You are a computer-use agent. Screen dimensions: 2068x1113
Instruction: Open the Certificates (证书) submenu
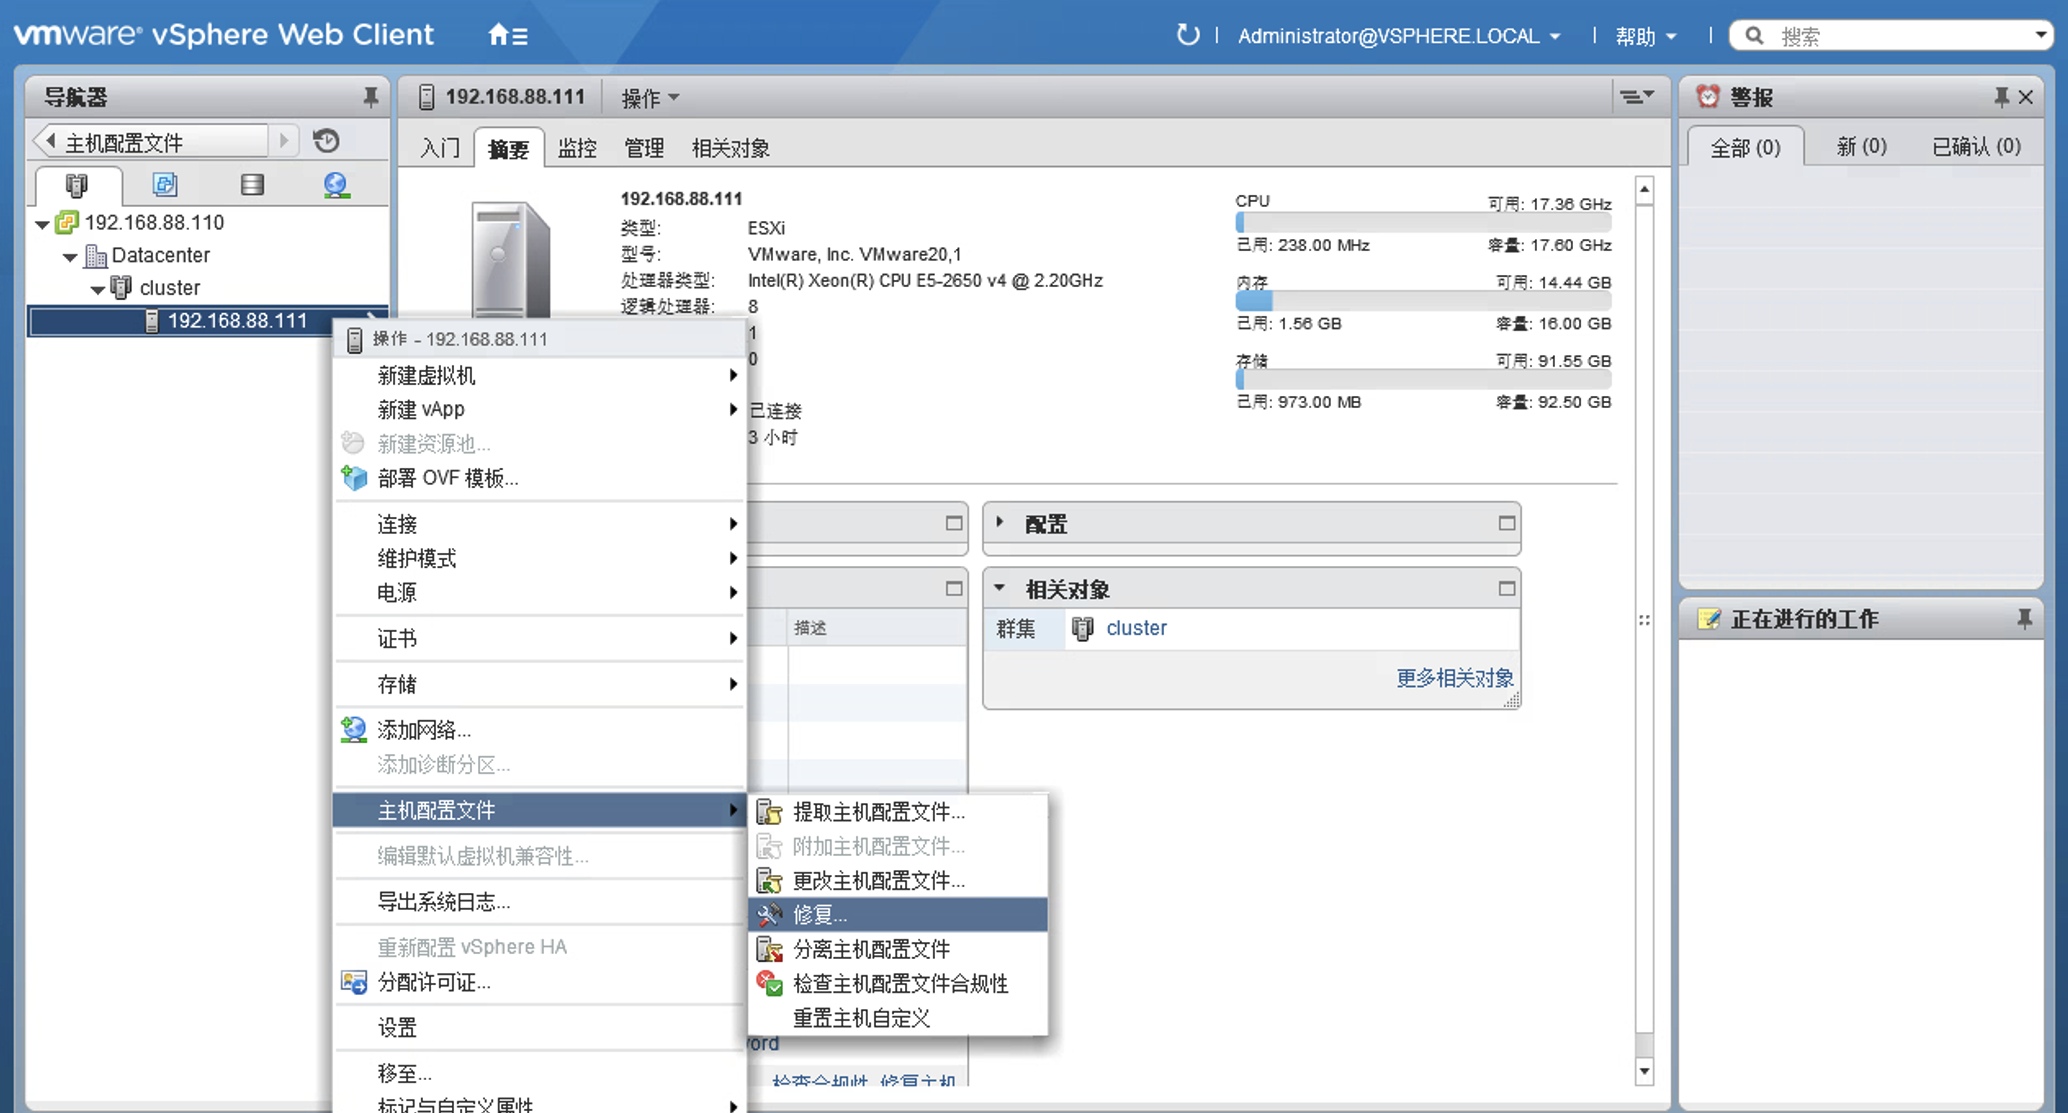[541, 638]
